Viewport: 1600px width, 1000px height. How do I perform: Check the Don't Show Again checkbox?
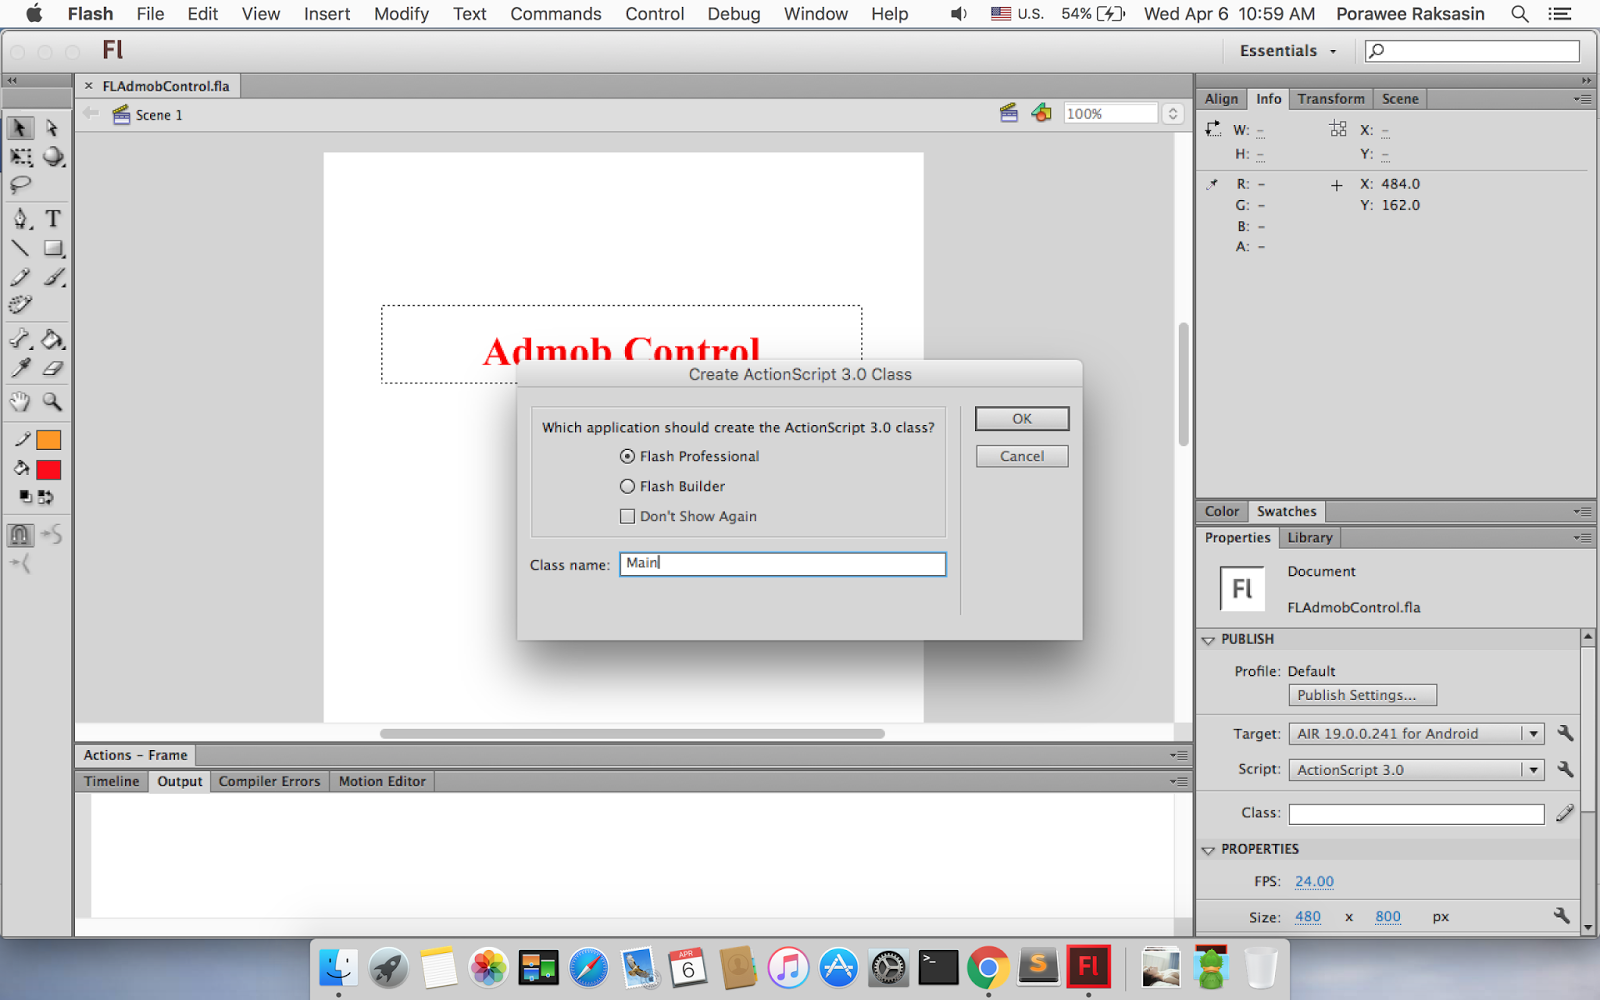(x=627, y=516)
